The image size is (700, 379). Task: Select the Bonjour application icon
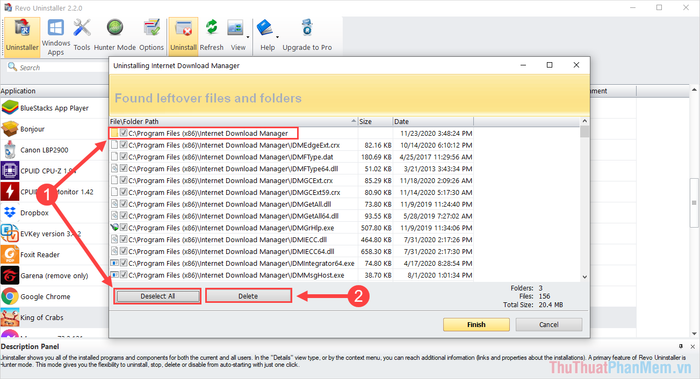[x=10, y=129]
